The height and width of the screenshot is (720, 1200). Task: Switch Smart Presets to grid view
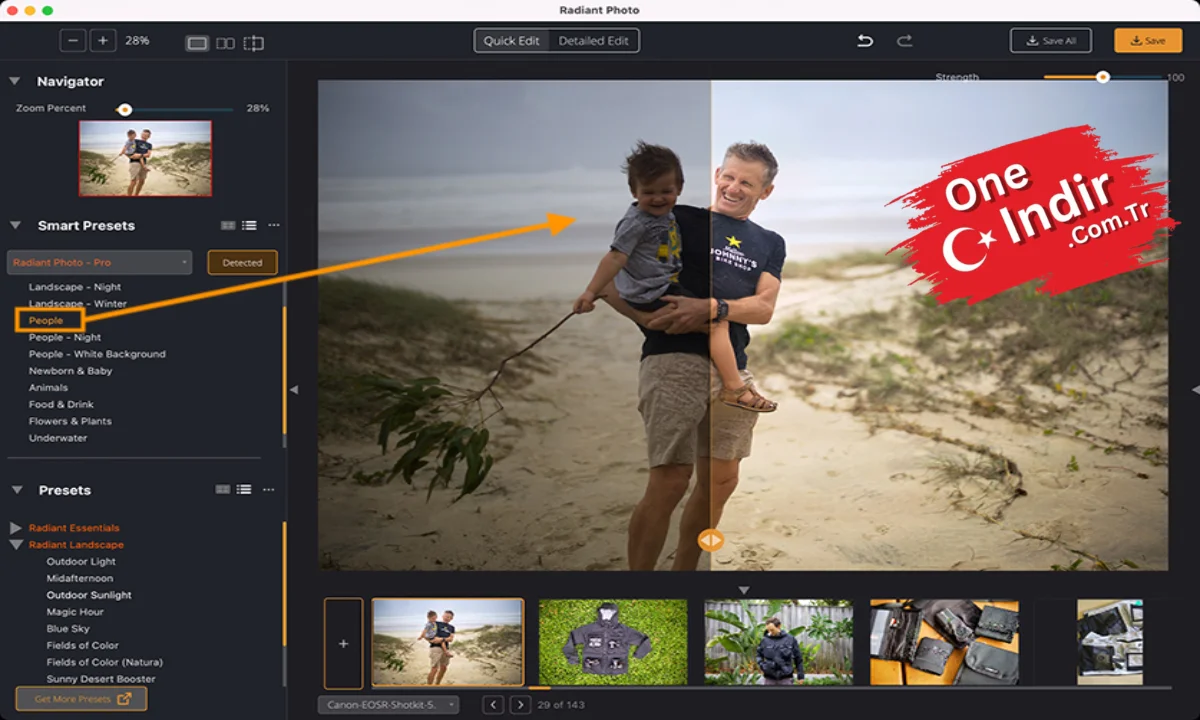coord(228,225)
